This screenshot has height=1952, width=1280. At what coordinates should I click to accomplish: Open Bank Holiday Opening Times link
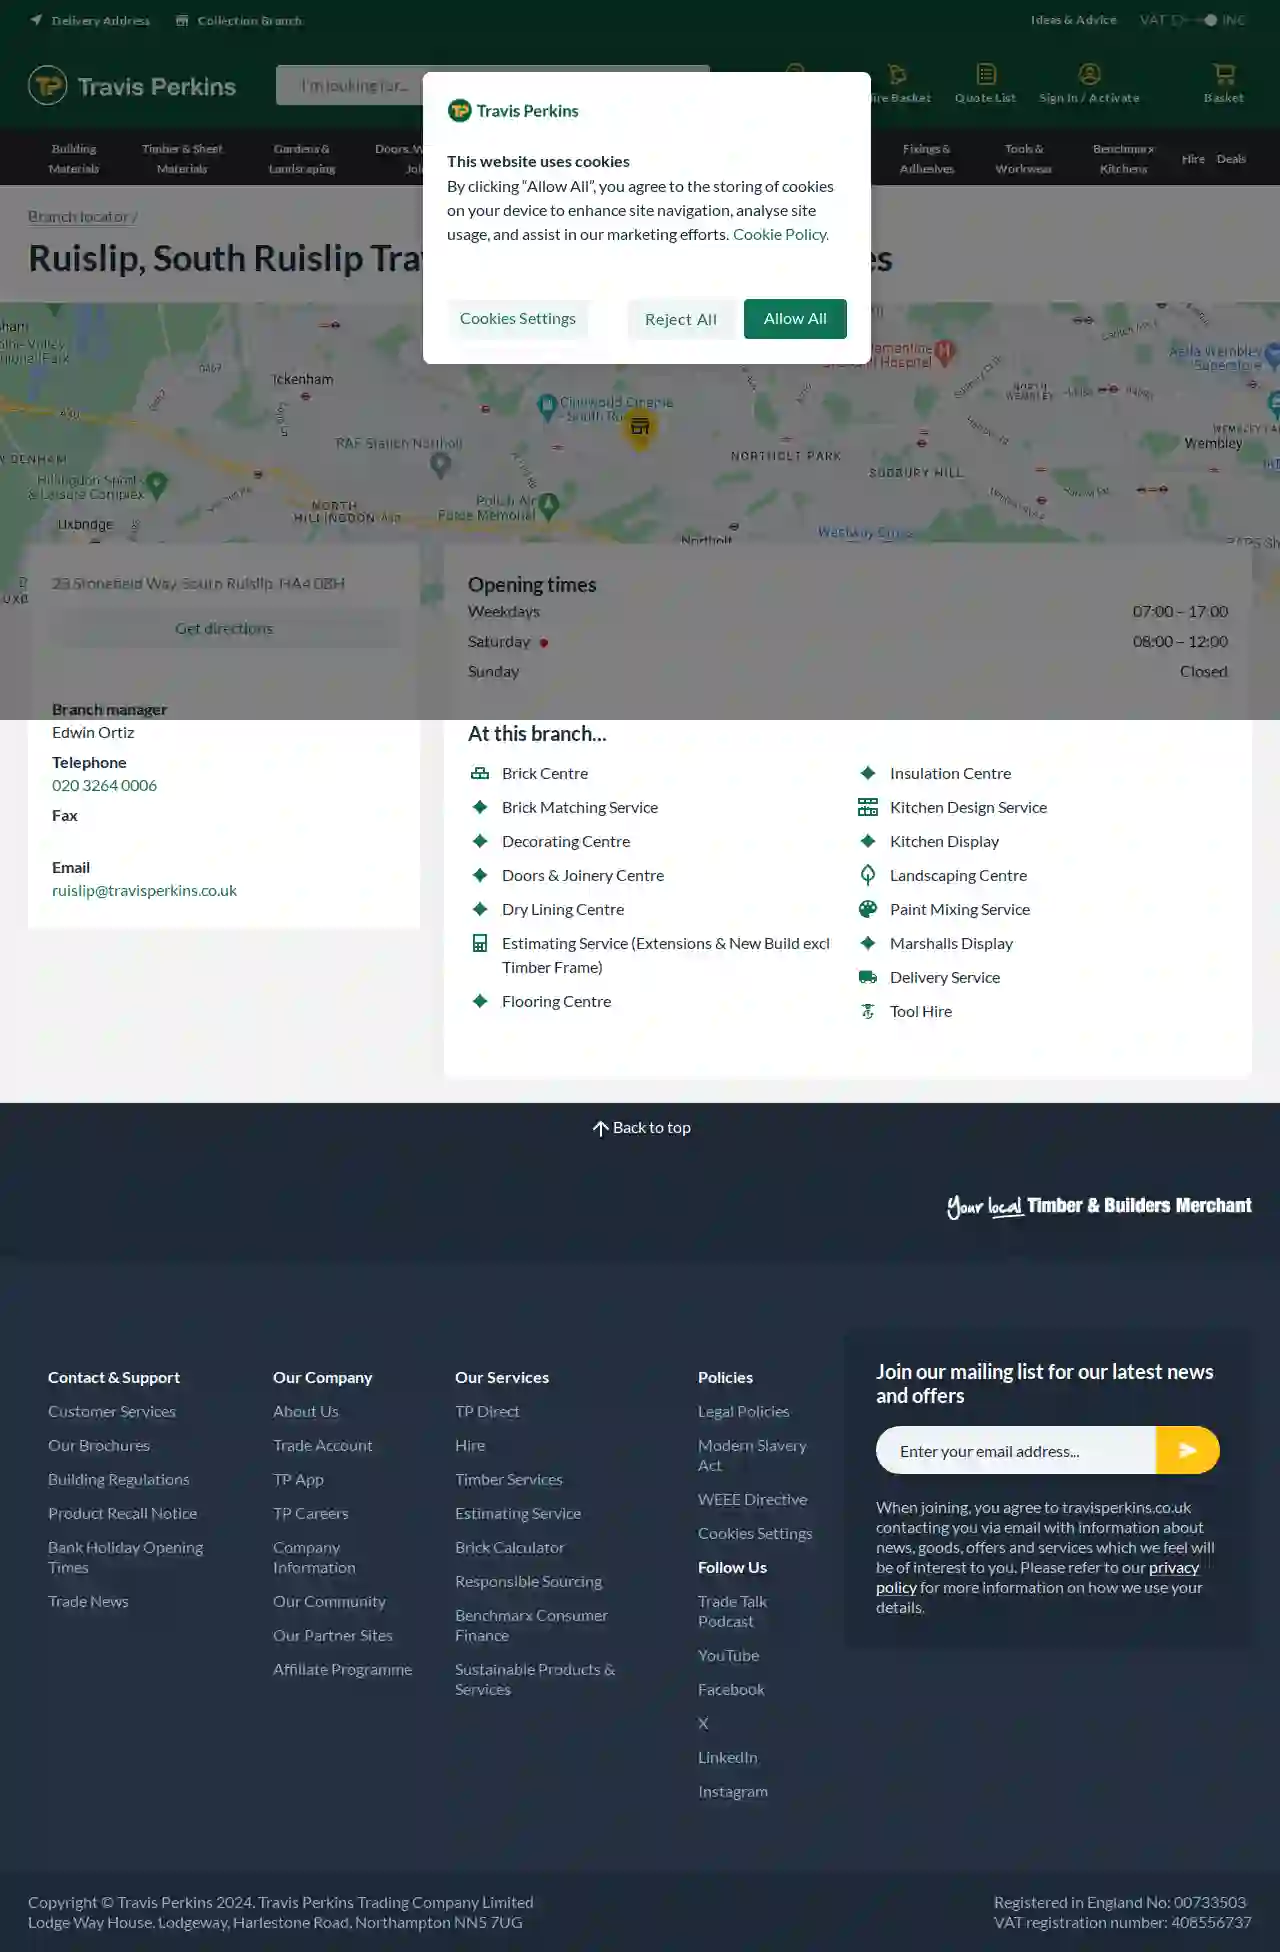click(x=125, y=1557)
